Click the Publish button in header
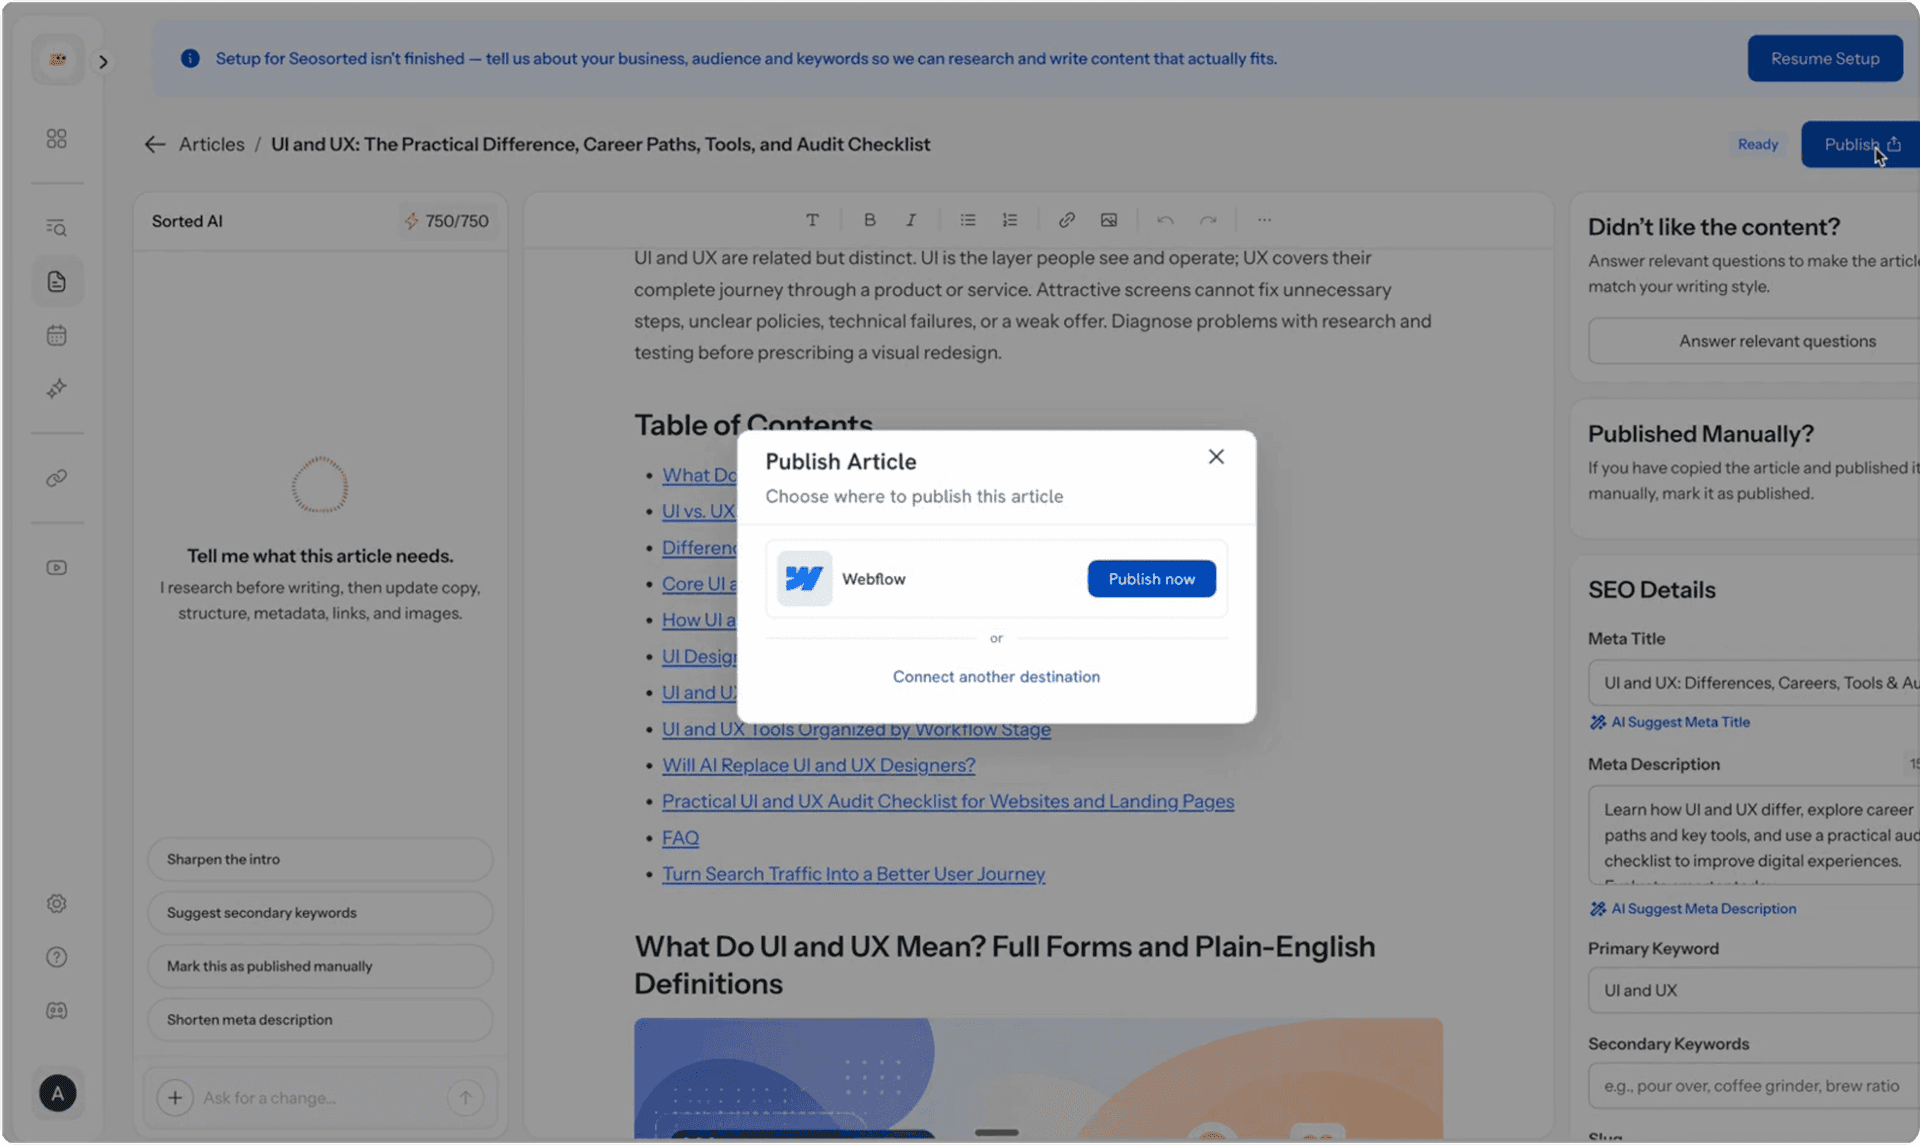This screenshot has width=1920, height=1145. 1861,145
